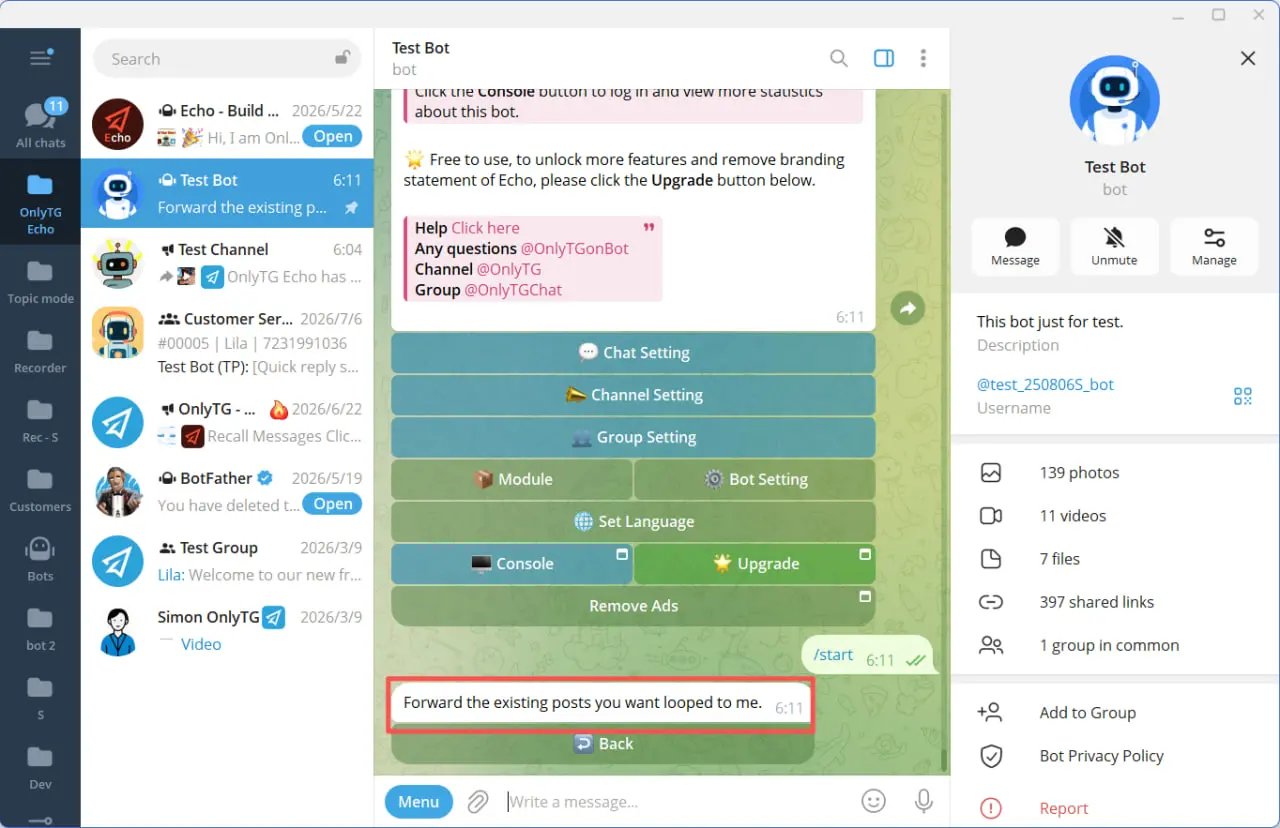This screenshot has width=1280, height=828.
Task: Click the Chat Setting bot button
Action: (x=633, y=353)
